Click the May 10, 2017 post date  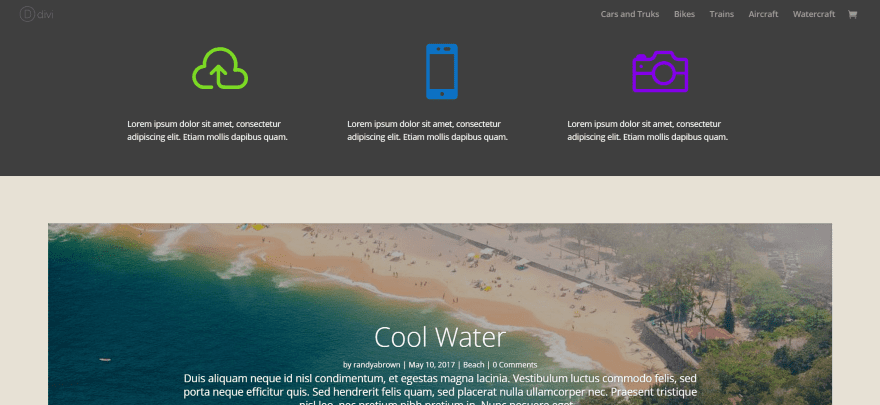click(x=432, y=365)
